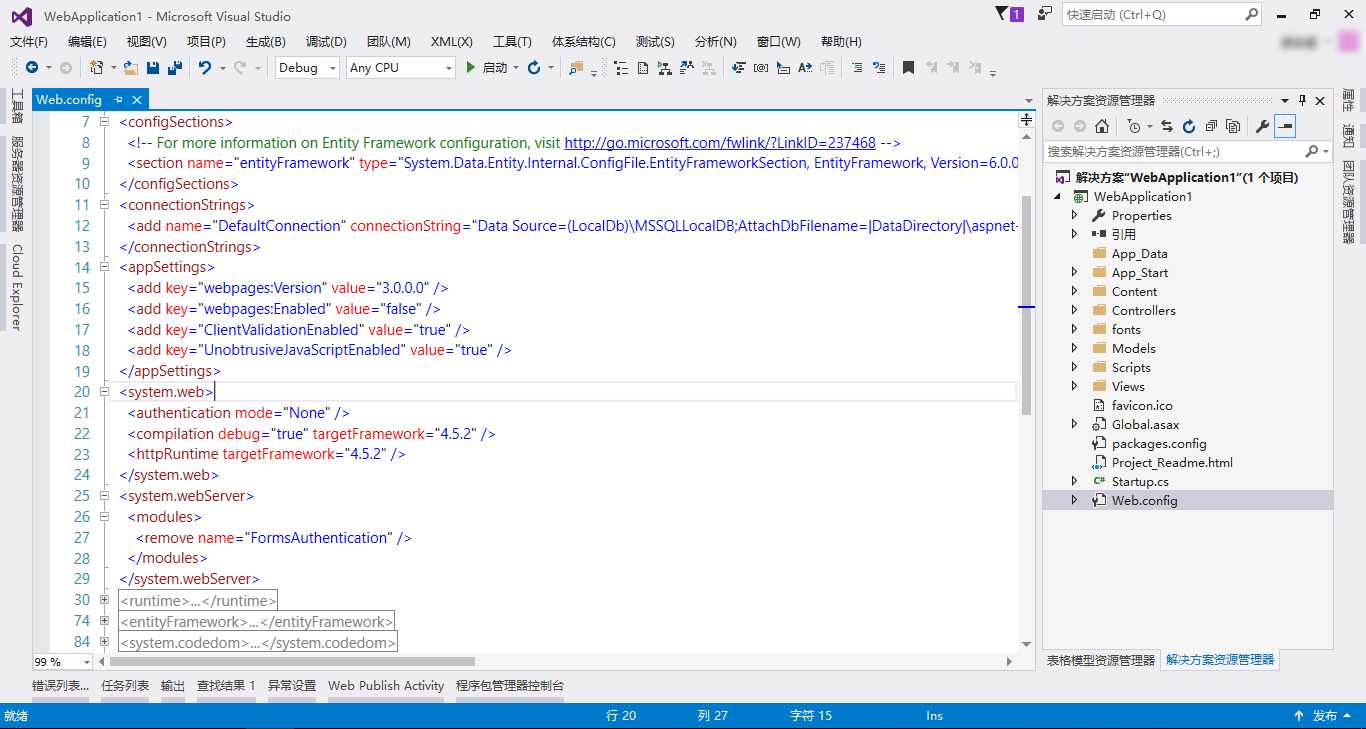Click the Publish up-arrow in status bar

coord(1299,716)
